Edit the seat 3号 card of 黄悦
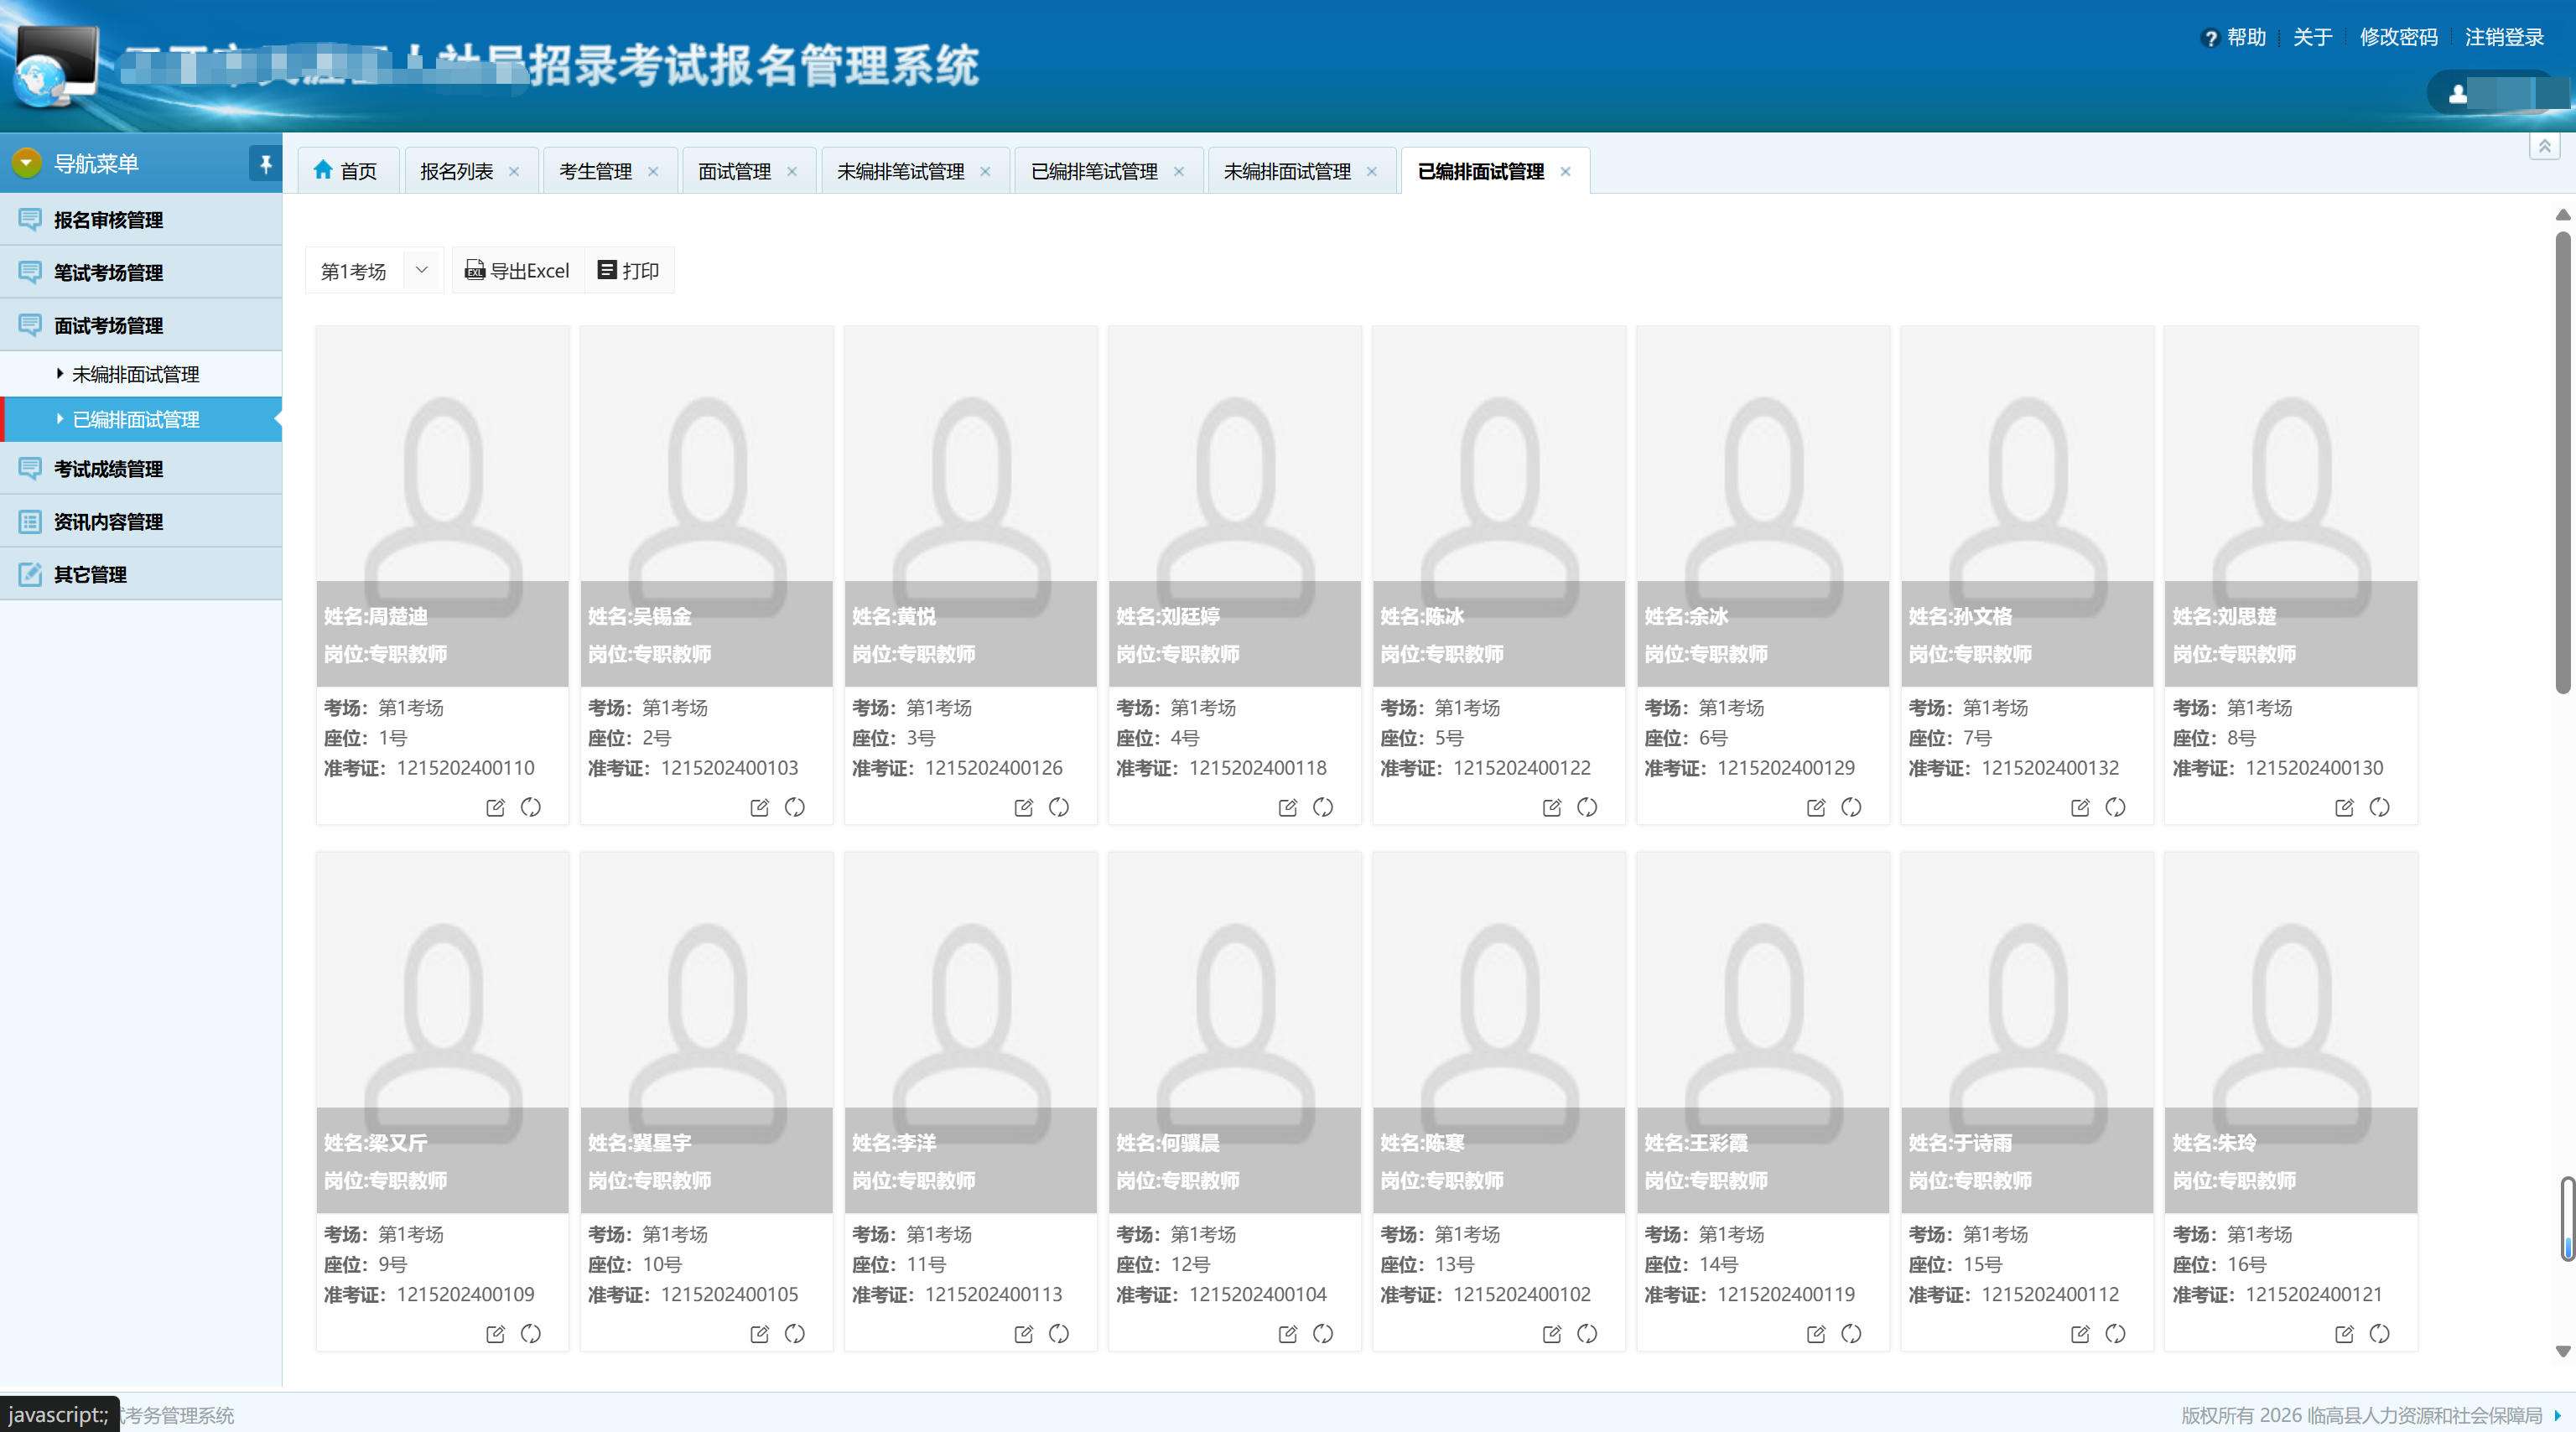 point(1023,807)
